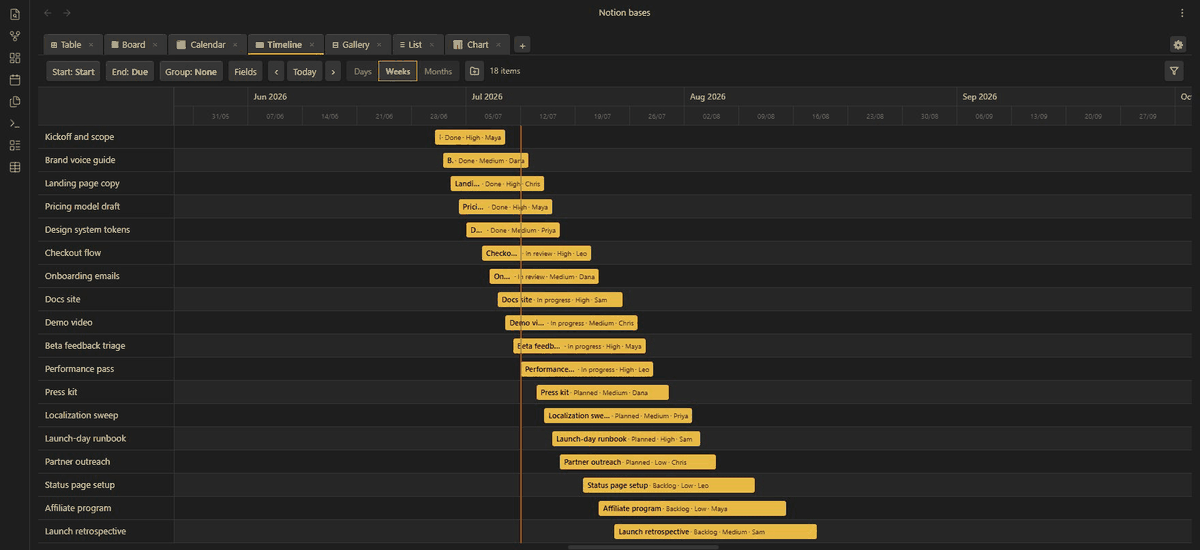Open the table sidebar icon

pos(14,167)
